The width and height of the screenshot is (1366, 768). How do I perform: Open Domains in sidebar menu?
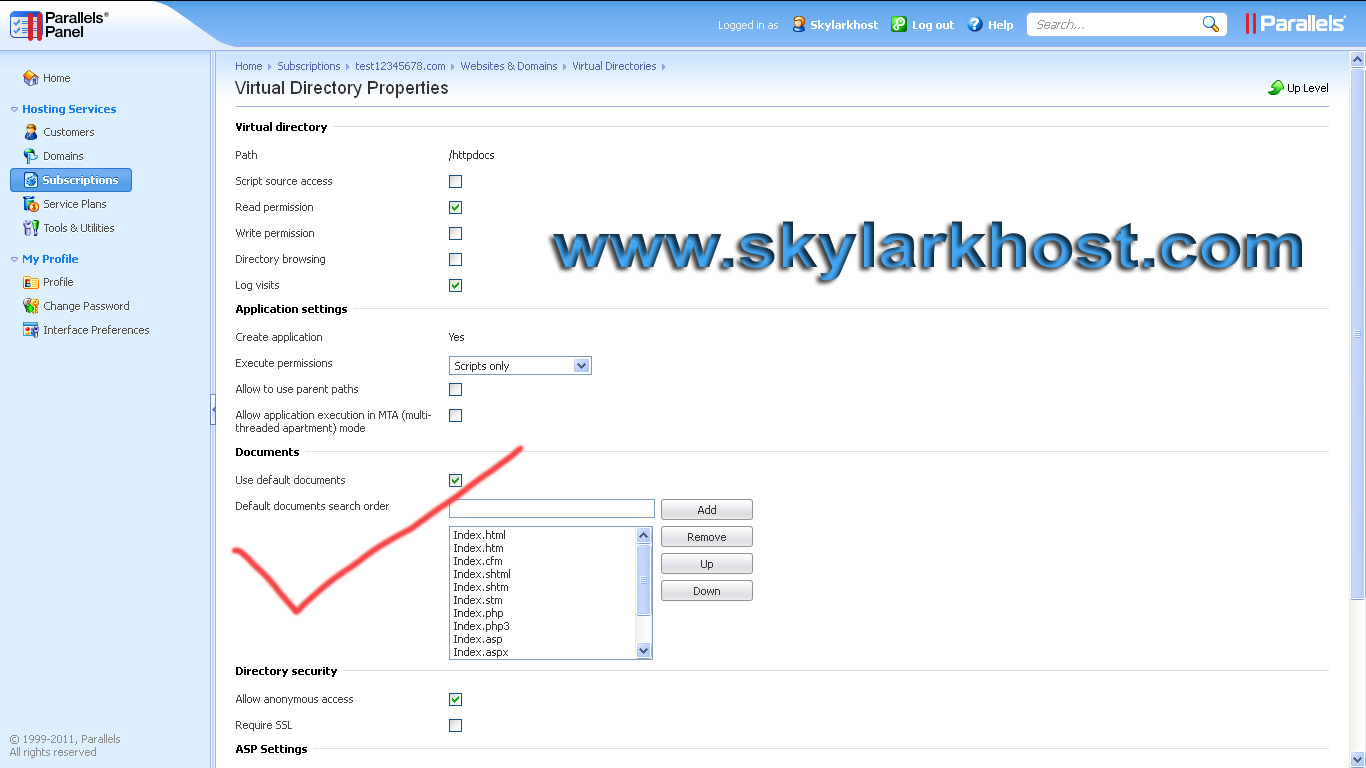tap(63, 156)
